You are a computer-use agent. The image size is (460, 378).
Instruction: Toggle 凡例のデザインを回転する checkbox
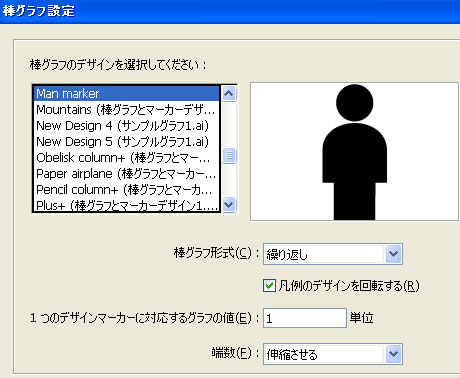(269, 286)
